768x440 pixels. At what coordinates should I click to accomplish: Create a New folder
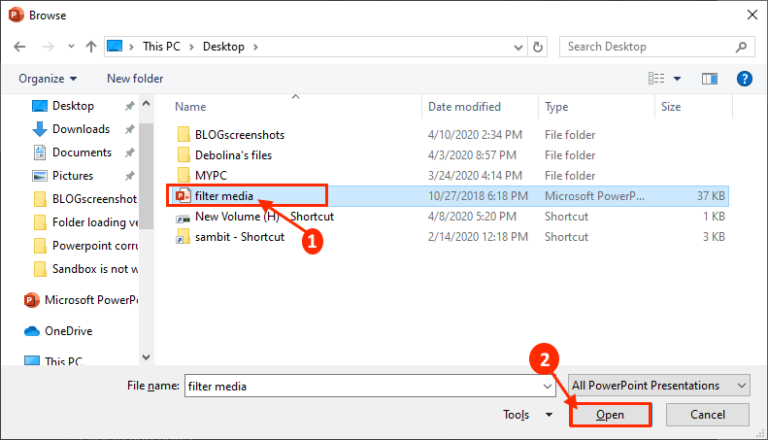tap(135, 78)
